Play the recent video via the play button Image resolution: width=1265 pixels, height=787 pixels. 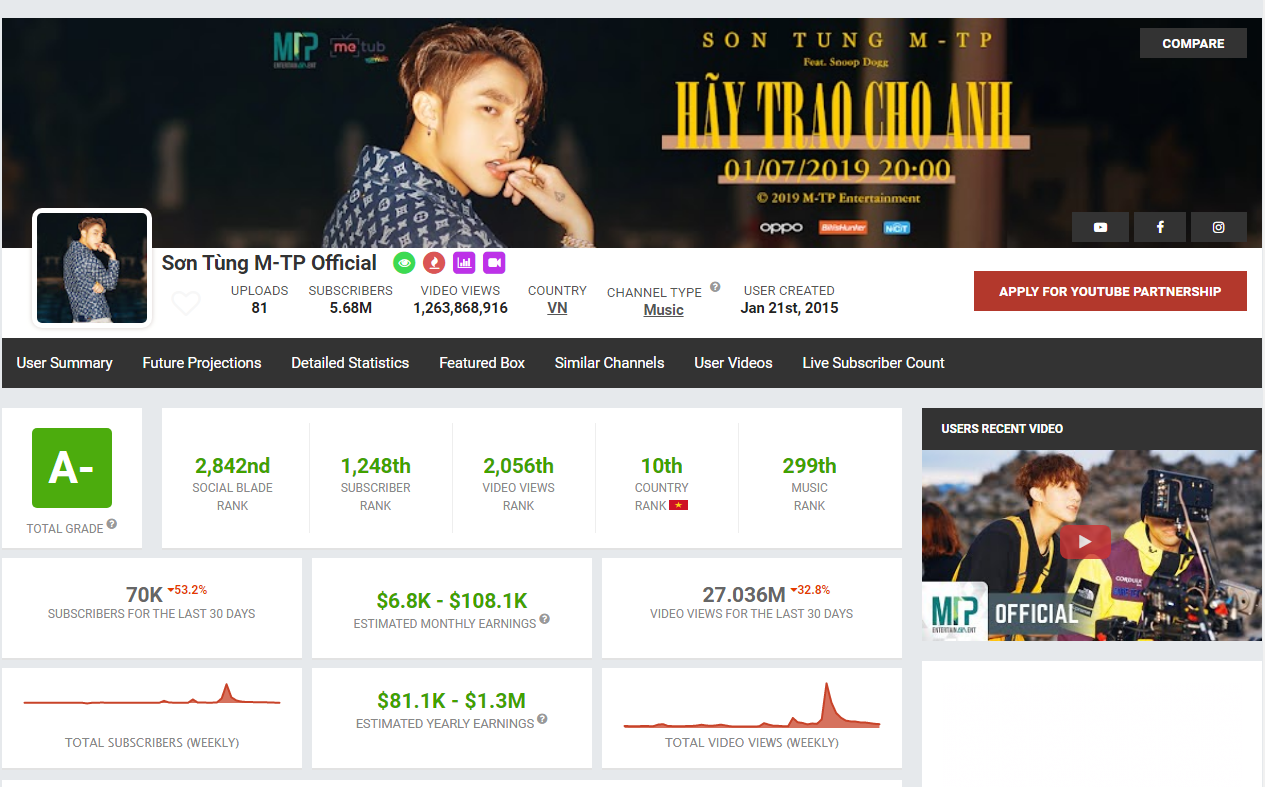tap(1085, 542)
